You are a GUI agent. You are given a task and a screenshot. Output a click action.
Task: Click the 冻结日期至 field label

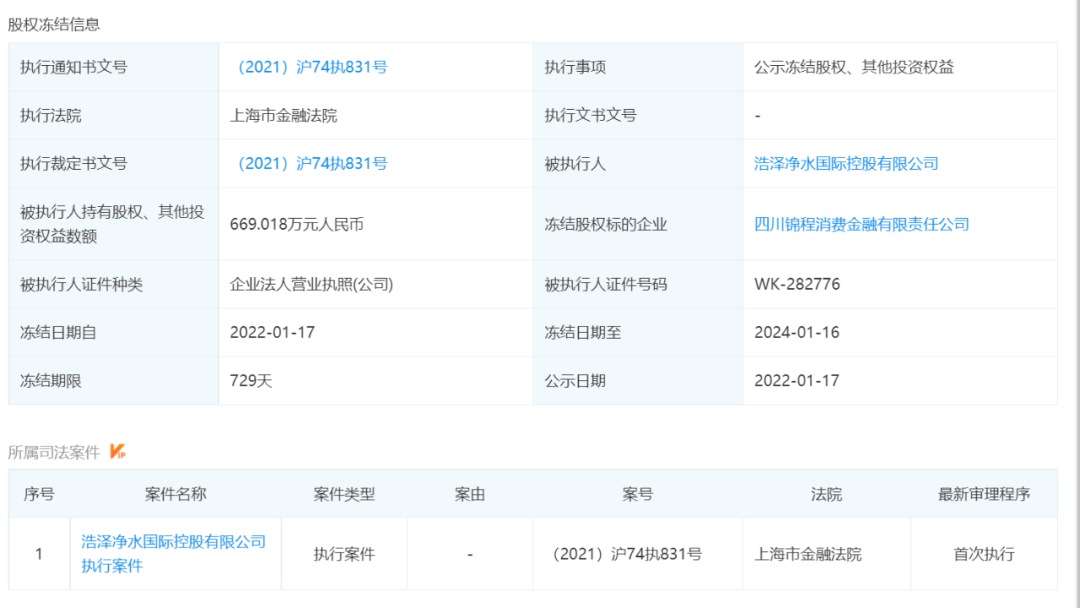(x=583, y=332)
